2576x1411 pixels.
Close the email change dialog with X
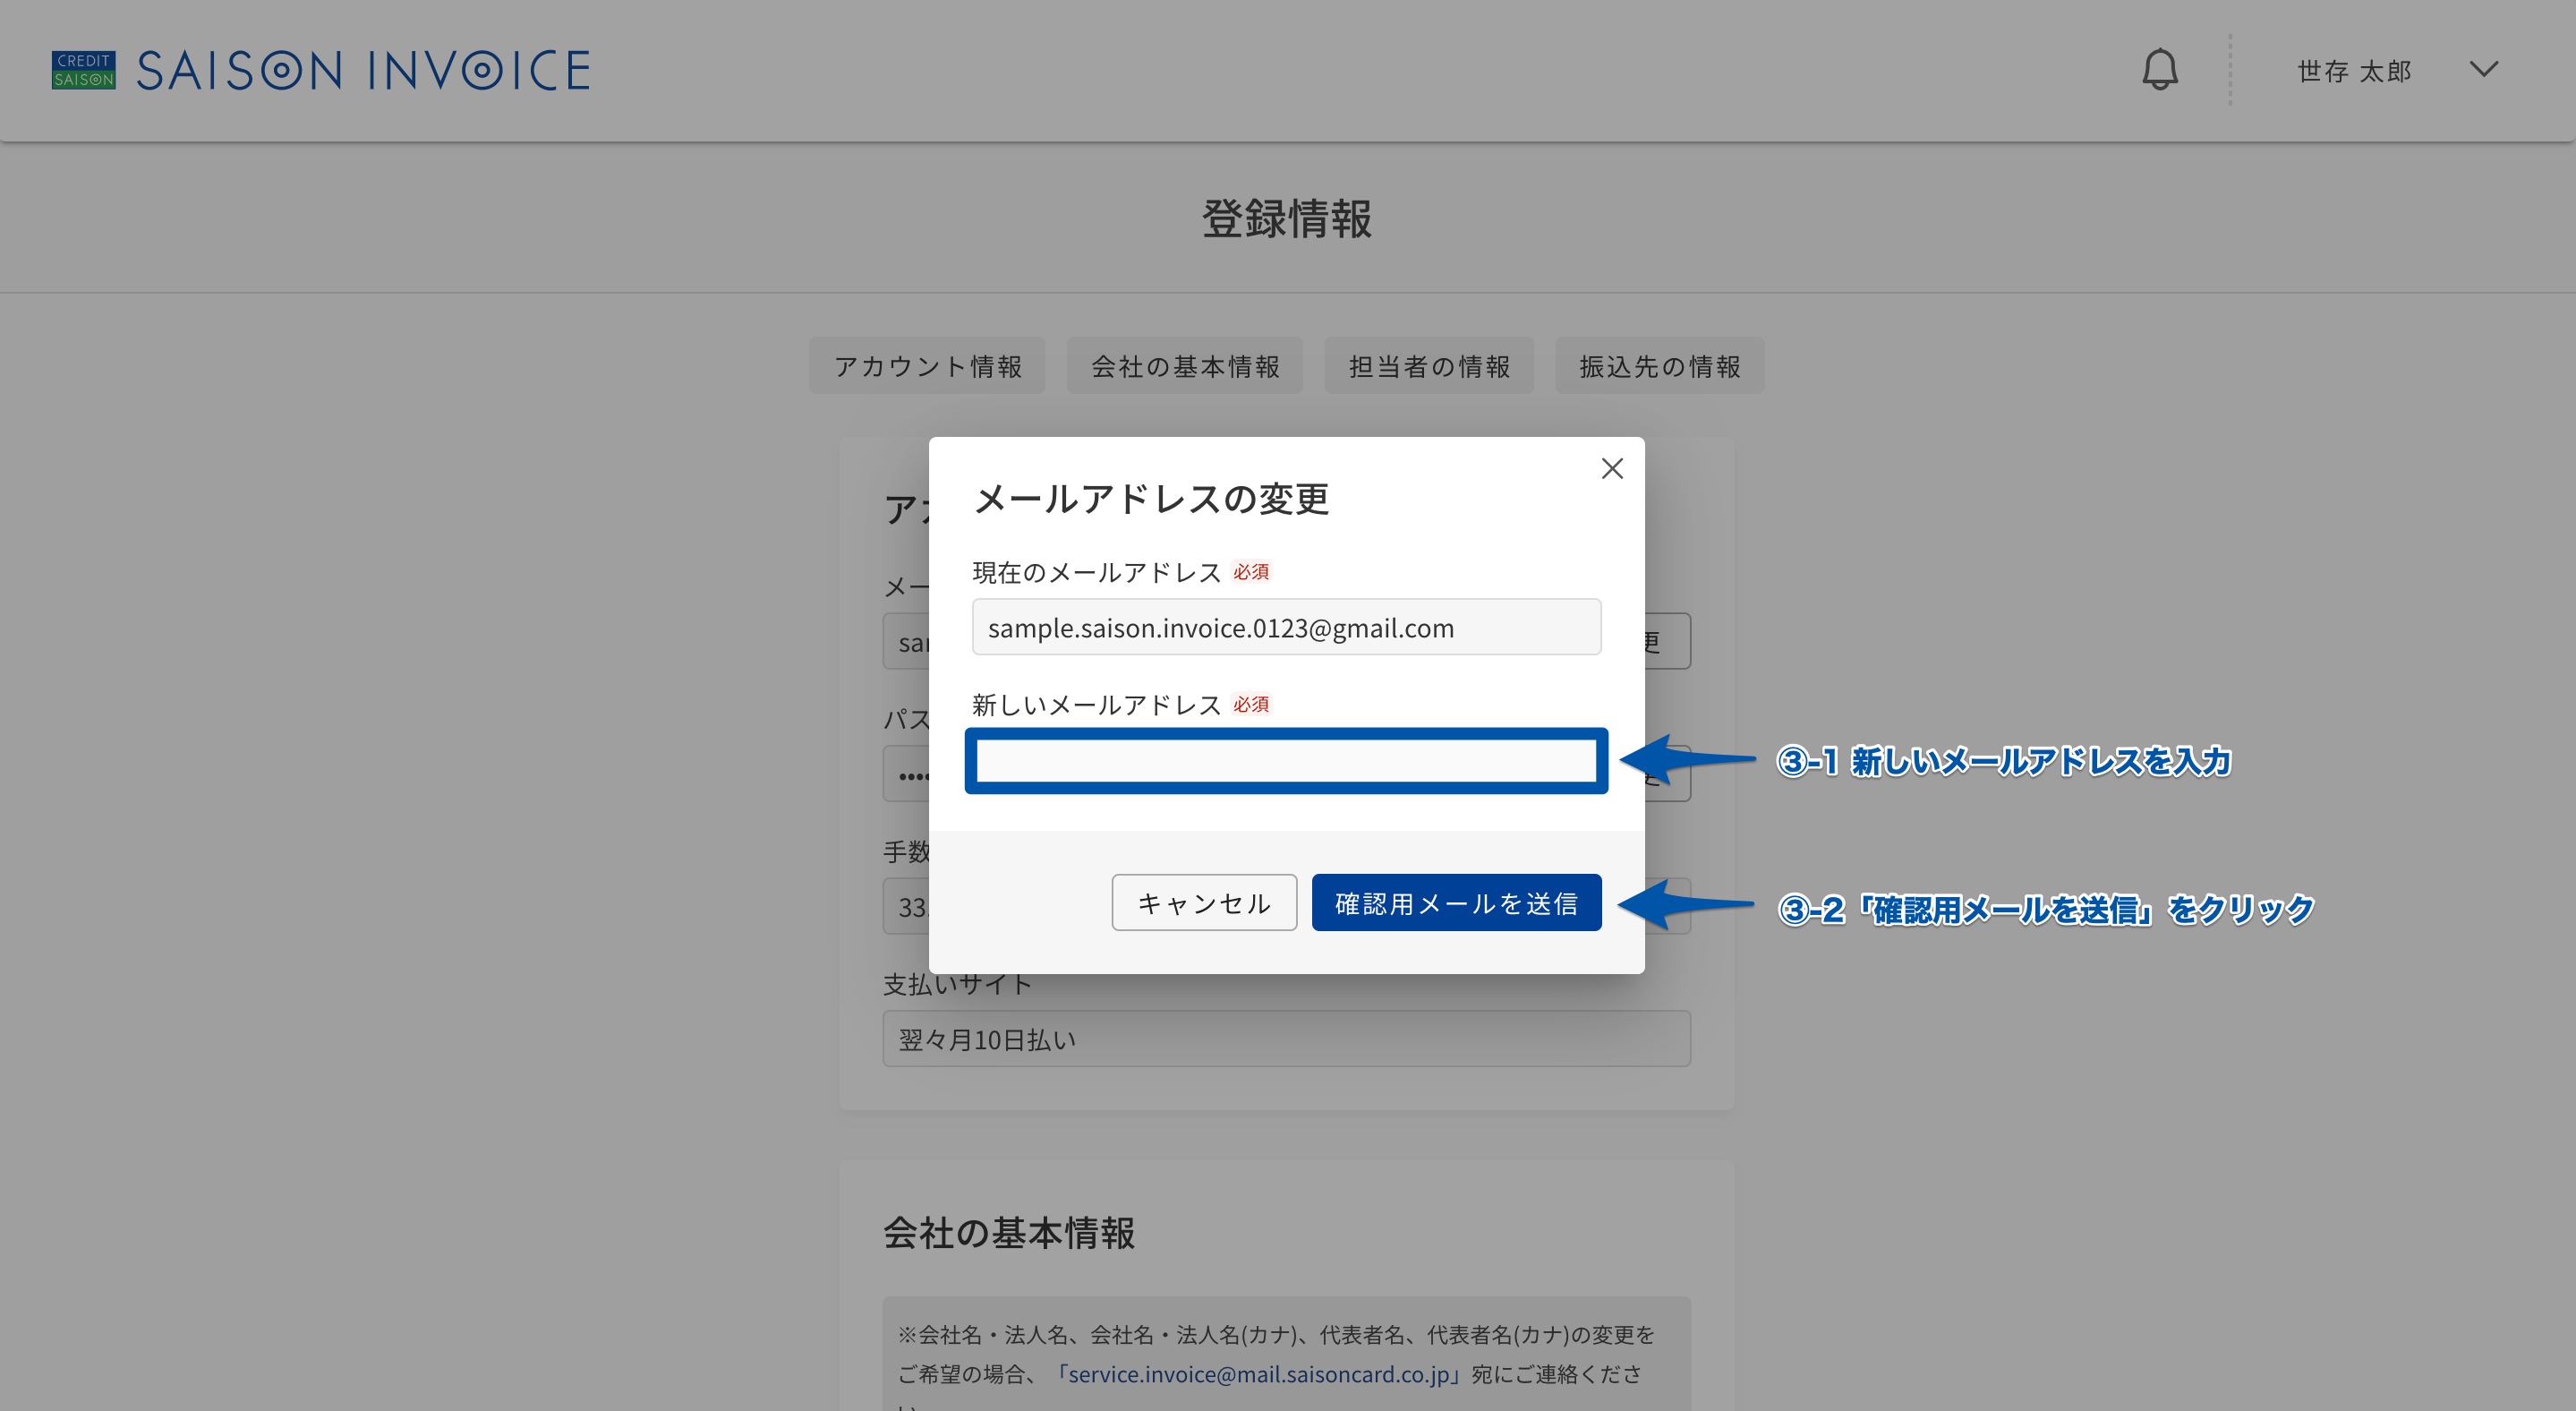pyautogui.click(x=1612, y=469)
